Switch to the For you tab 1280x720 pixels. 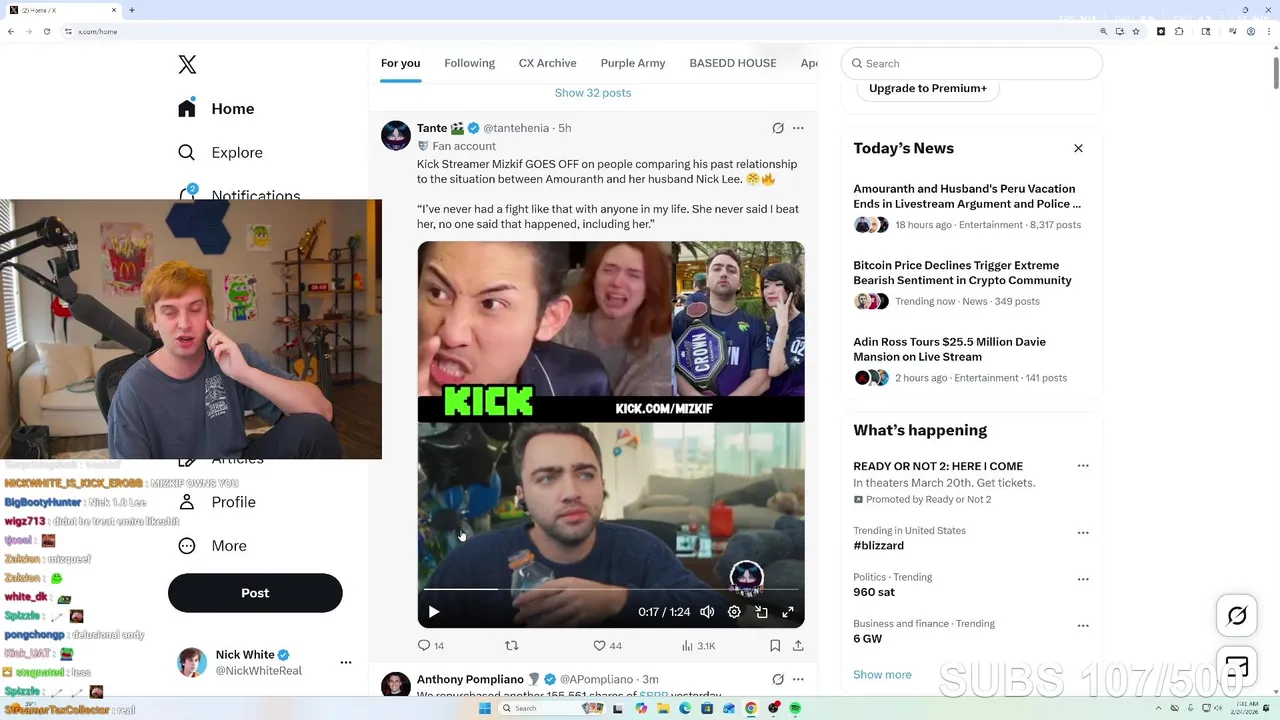pos(400,63)
